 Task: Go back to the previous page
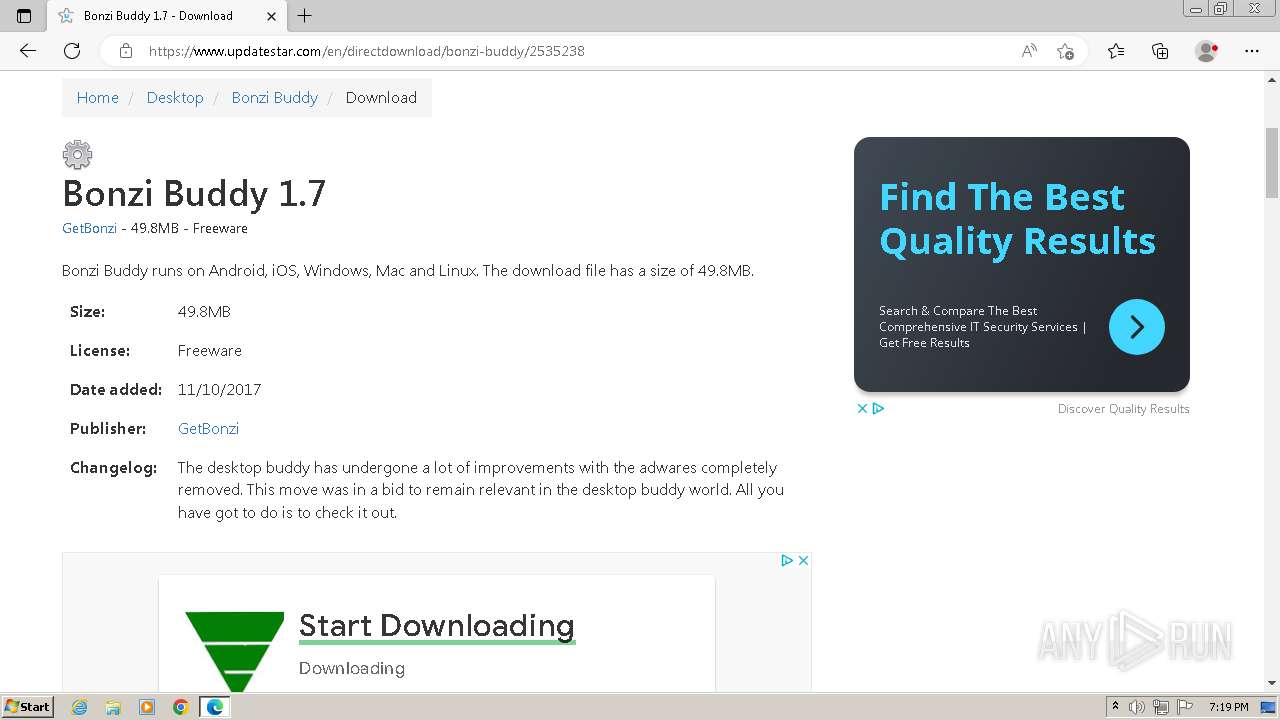28,51
